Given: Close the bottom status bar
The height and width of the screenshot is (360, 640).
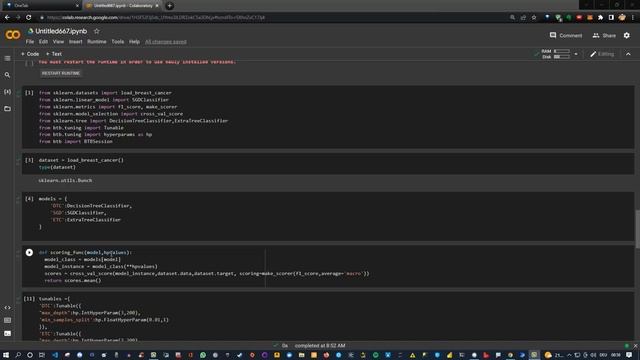Looking at the screenshot, I should click(636, 346).
